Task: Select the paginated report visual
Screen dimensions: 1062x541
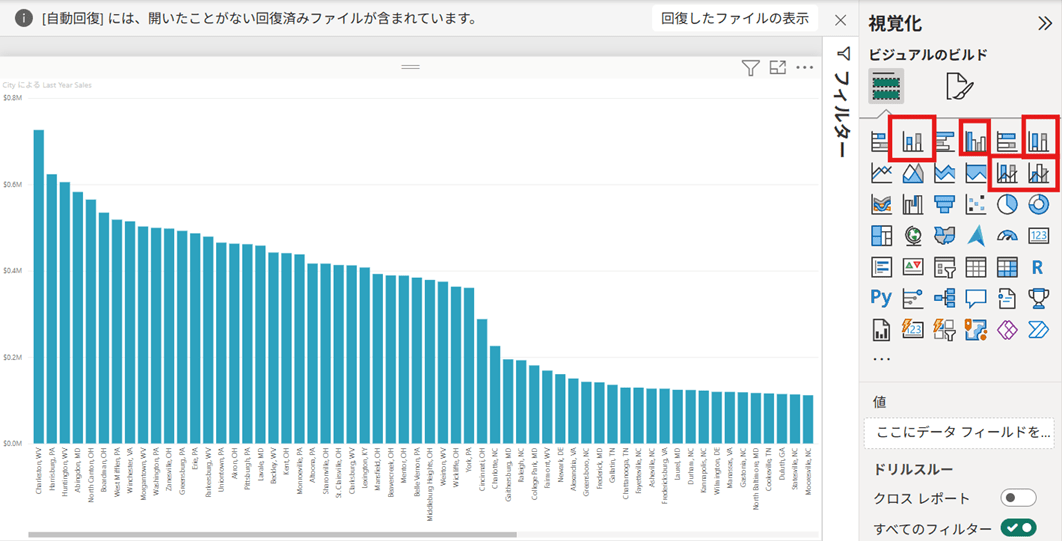Action: pos(880,329)
